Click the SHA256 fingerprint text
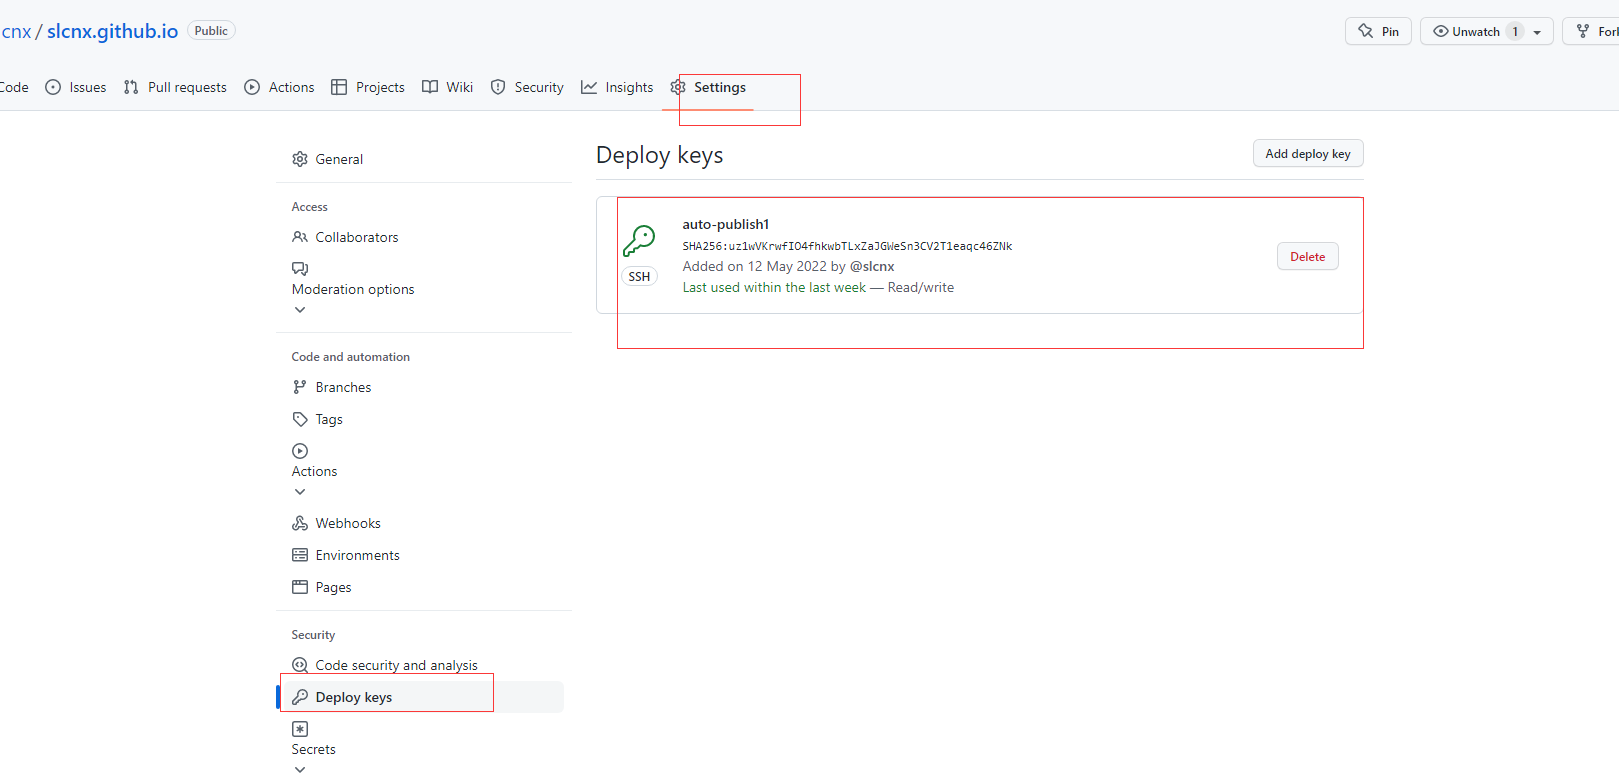Image resolution: width=1619 pixels, height=783 pixels. tap(847, 246)
